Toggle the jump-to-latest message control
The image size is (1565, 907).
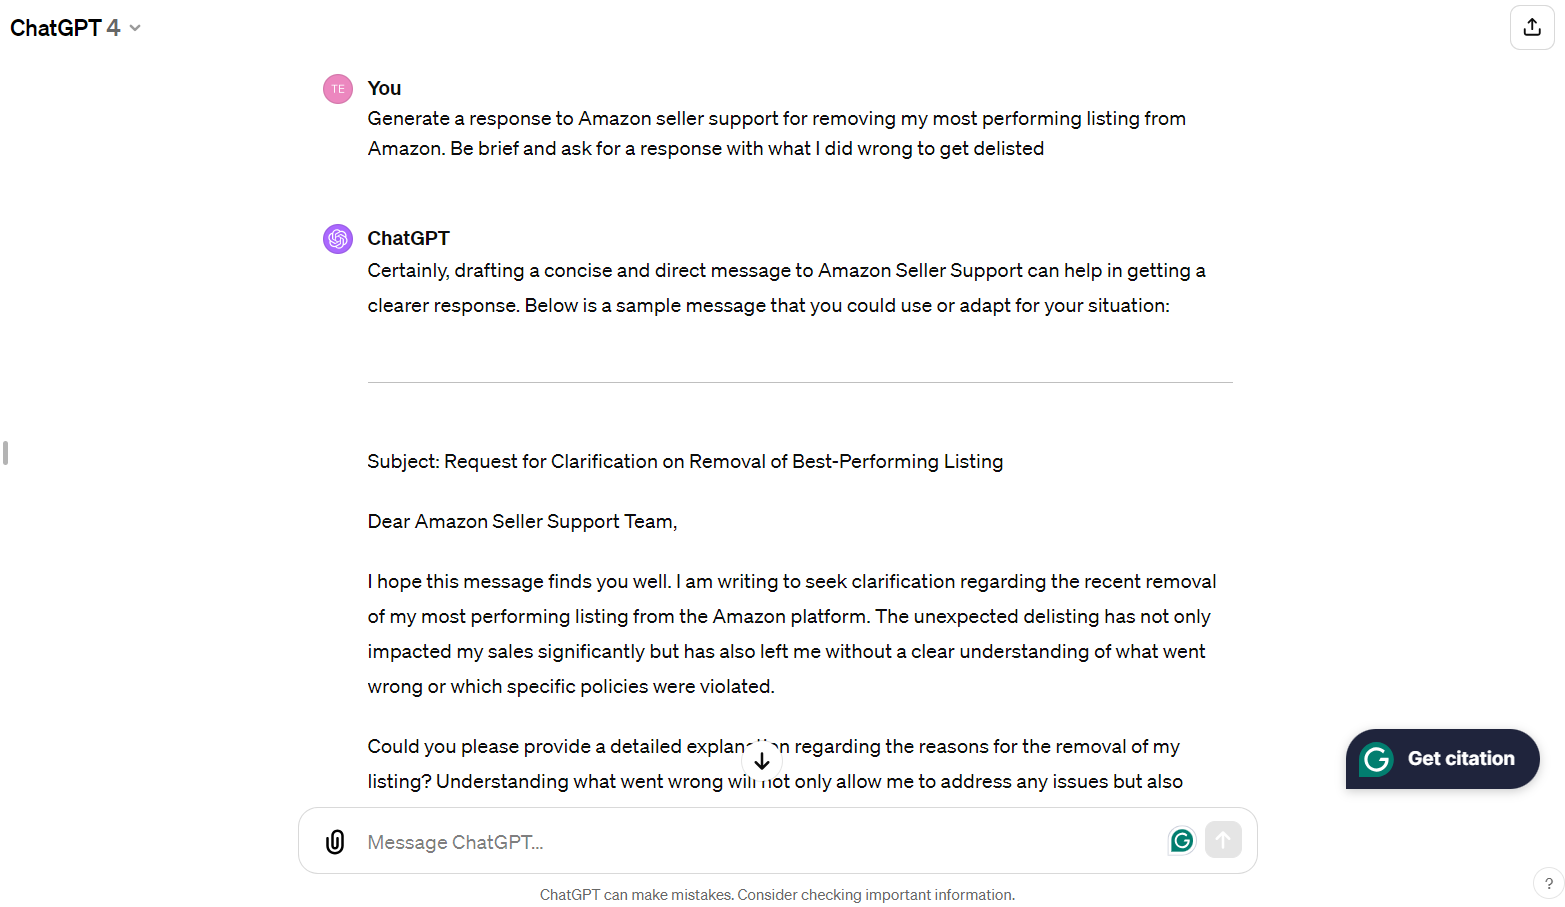click(x=761, y=761)
